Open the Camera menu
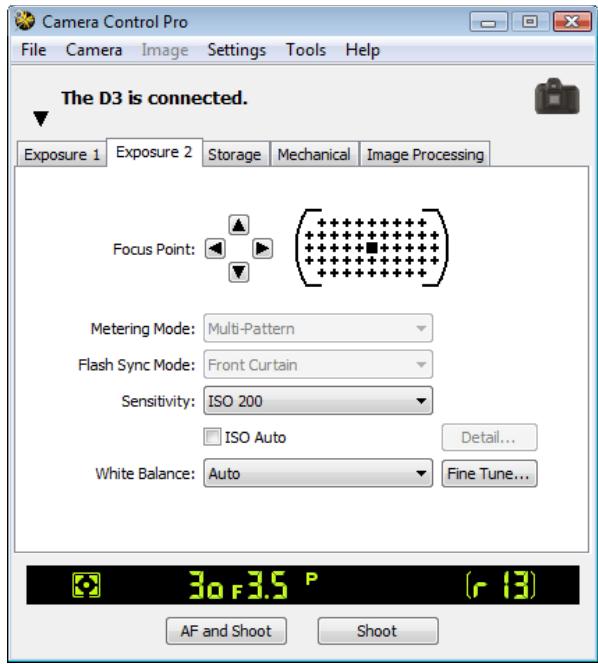This screenshot has width=598, height=664. [94, 50]
